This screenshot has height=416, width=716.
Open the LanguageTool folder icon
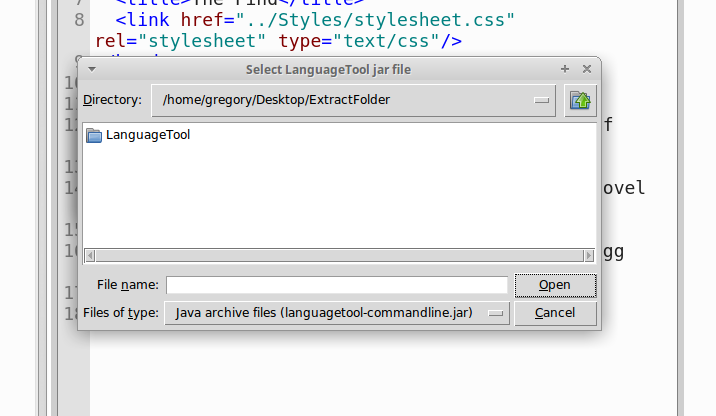94,135
